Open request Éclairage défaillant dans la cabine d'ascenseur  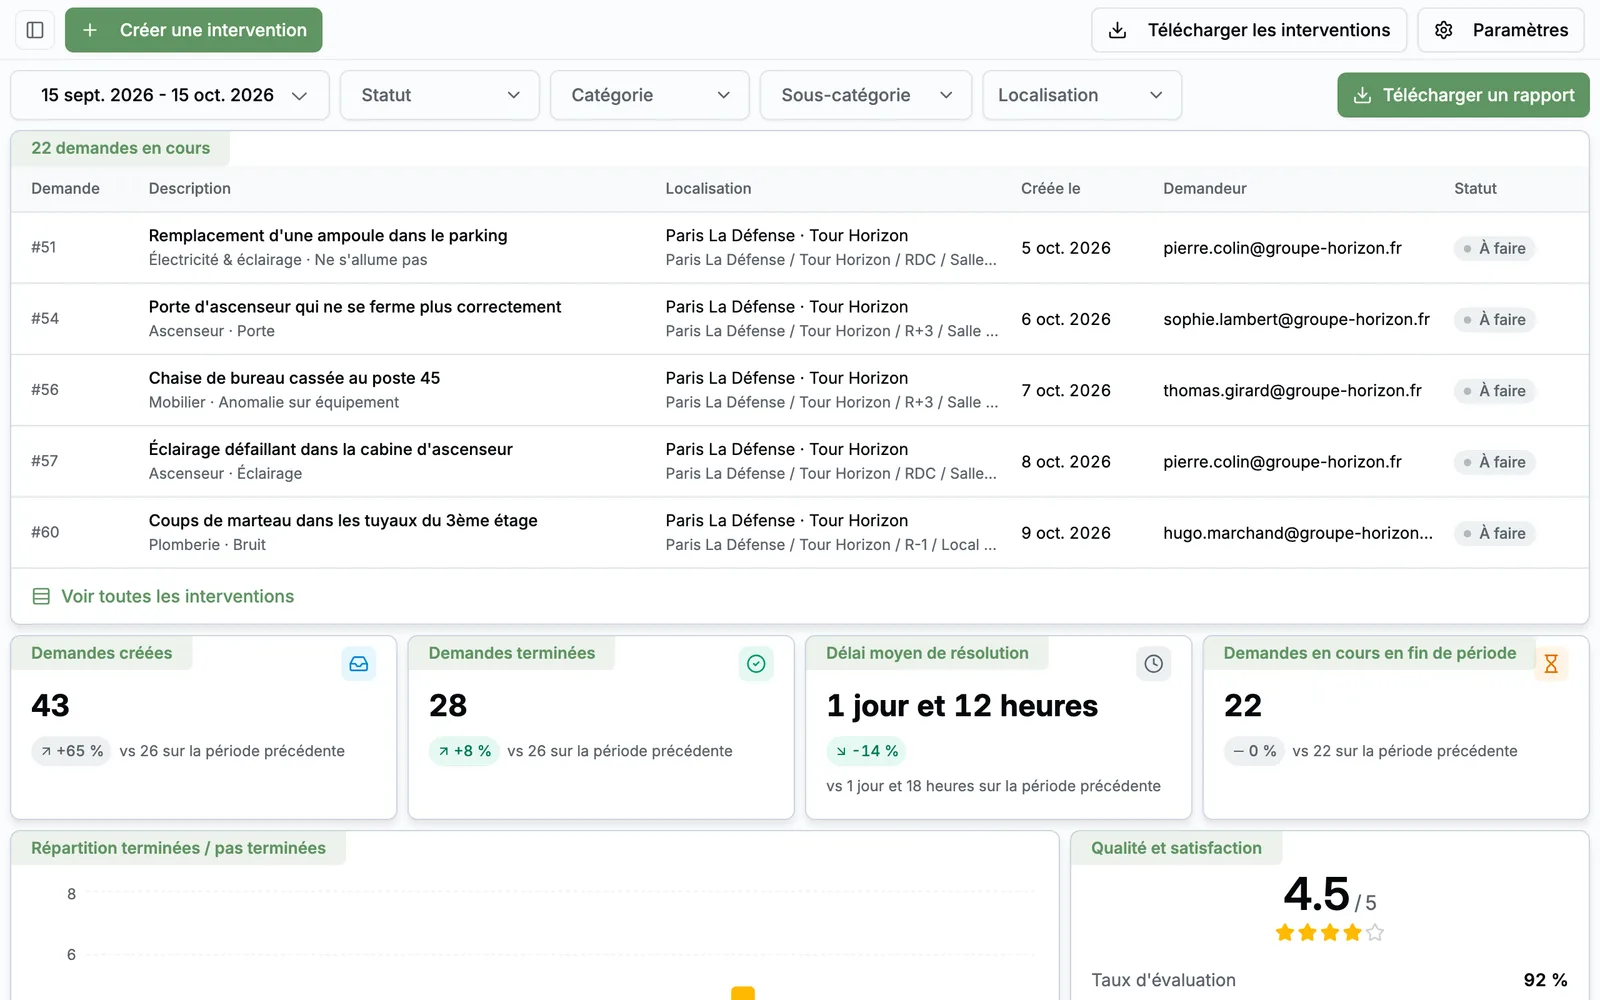[x=800, y=461]
